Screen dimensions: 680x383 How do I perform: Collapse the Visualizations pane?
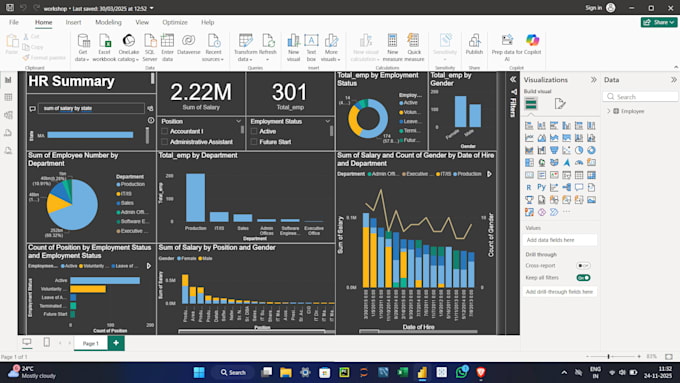tap(593, 80)
